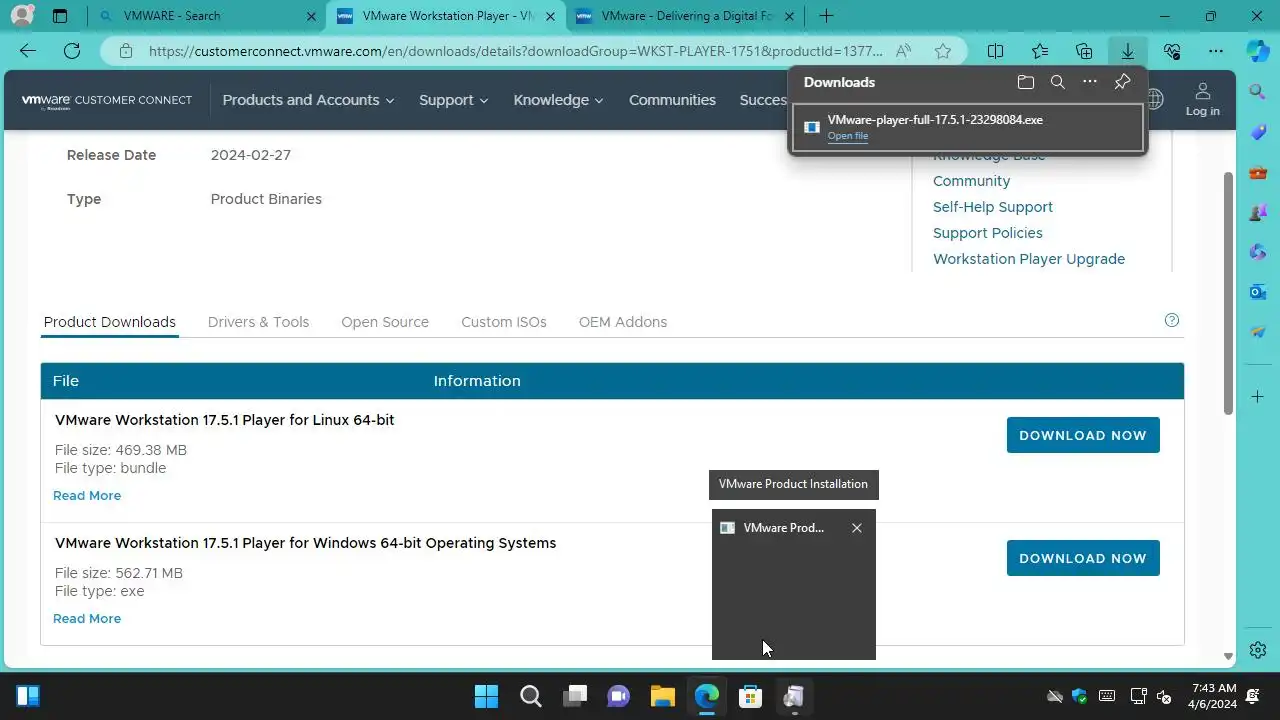Switch to Custom ISOs tab
The height and width of the screenshot is (720, 1280).
(504, 322)
